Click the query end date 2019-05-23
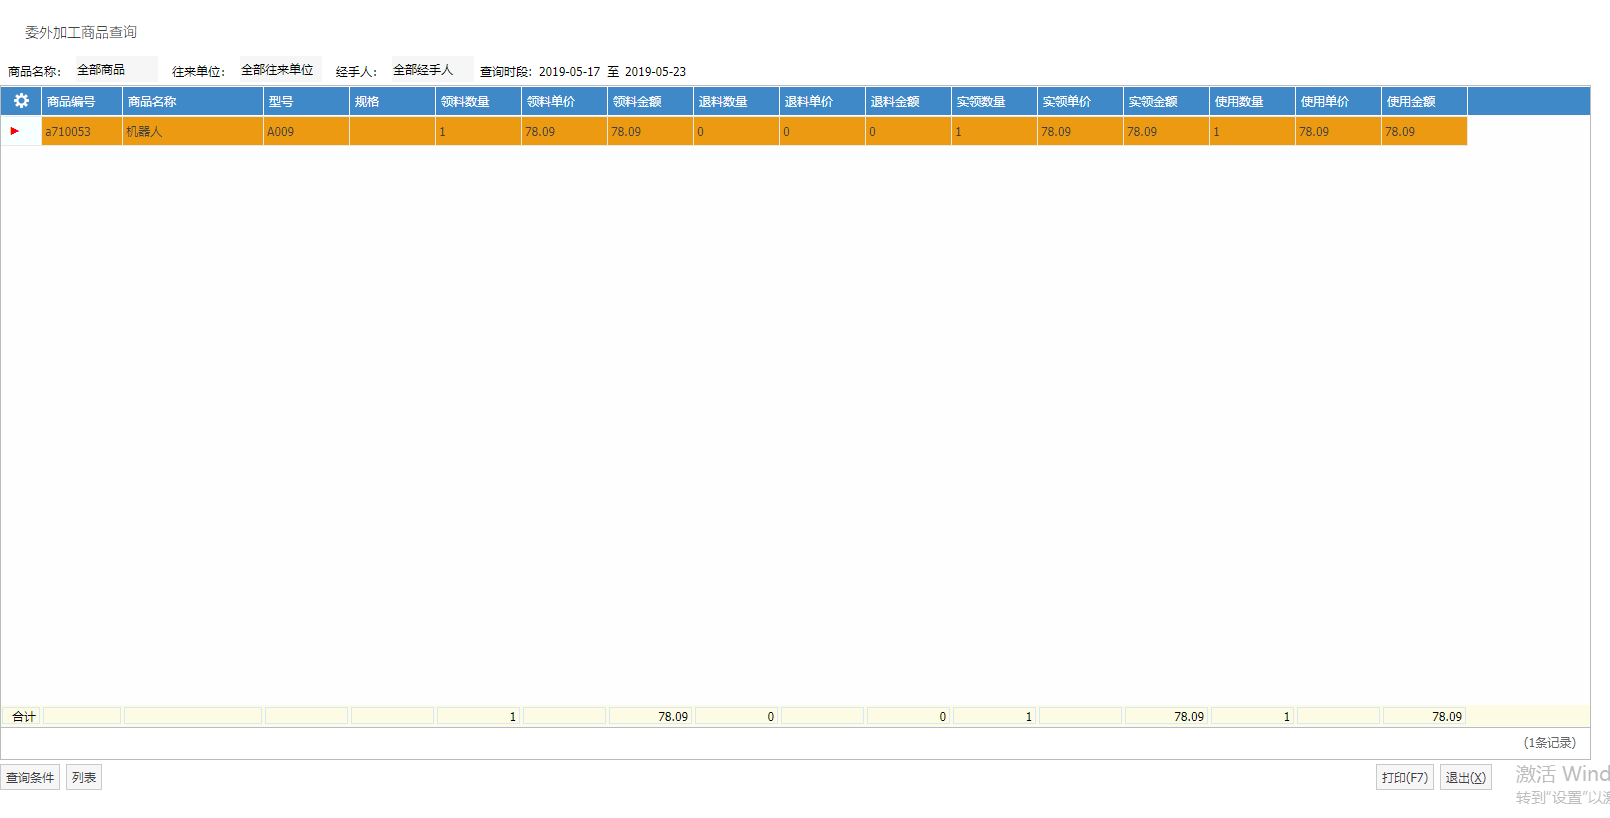 655,71
